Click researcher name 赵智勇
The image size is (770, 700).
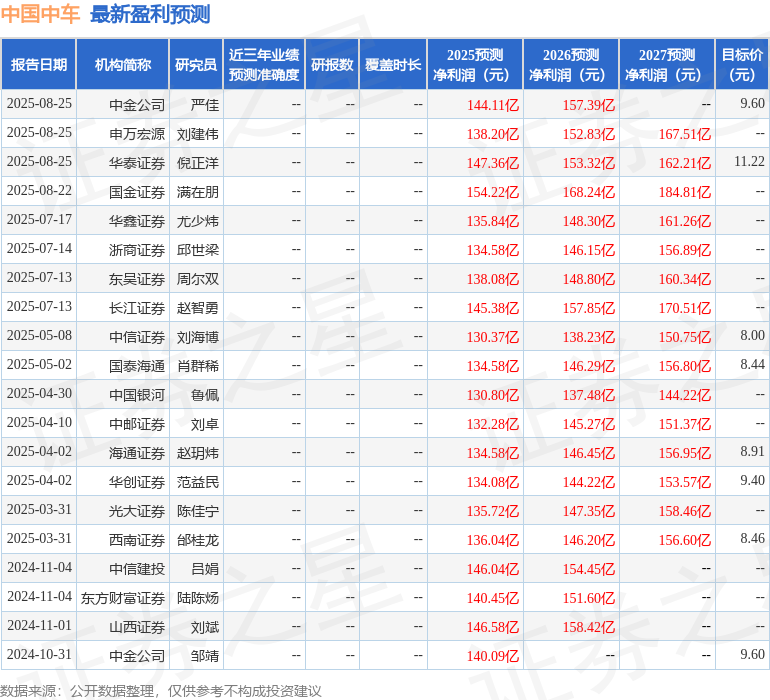(198, 308)
